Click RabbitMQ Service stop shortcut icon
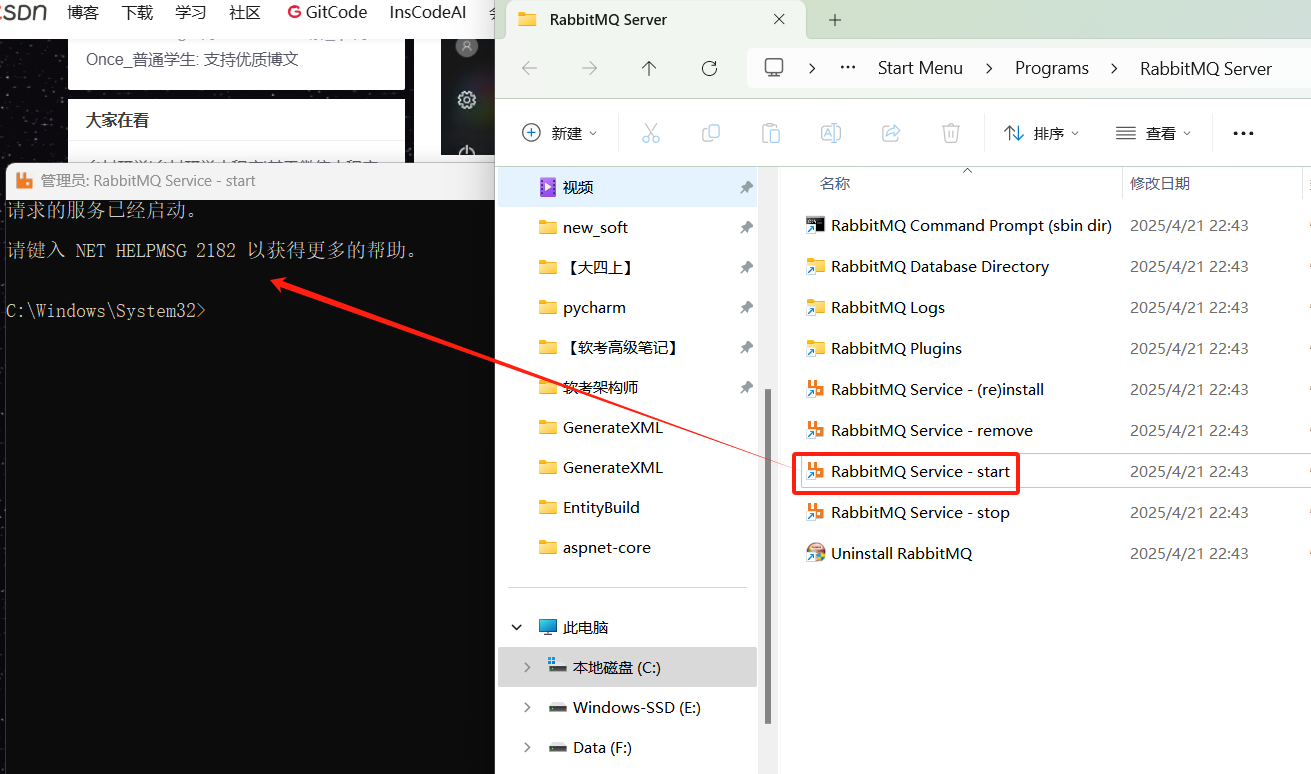Viewport: 1311px width, 774px height. (x=816, y=512)
